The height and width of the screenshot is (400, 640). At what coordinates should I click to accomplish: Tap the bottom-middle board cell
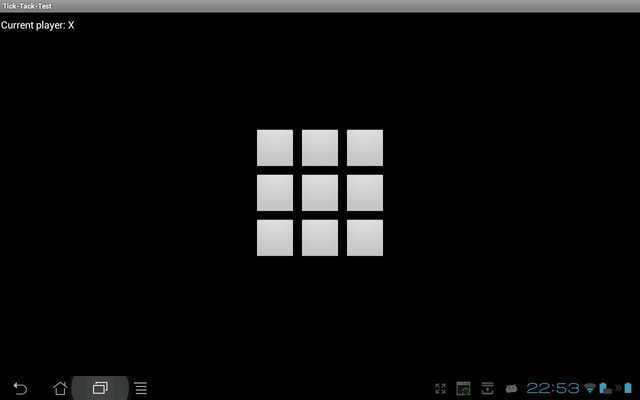point(320,238)
